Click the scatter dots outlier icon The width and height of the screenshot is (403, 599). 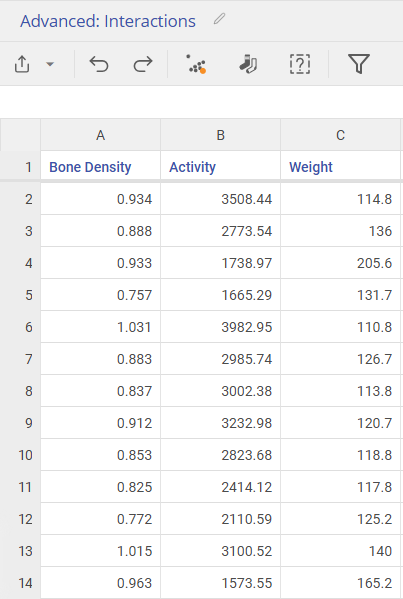click(x=196, y=64)
